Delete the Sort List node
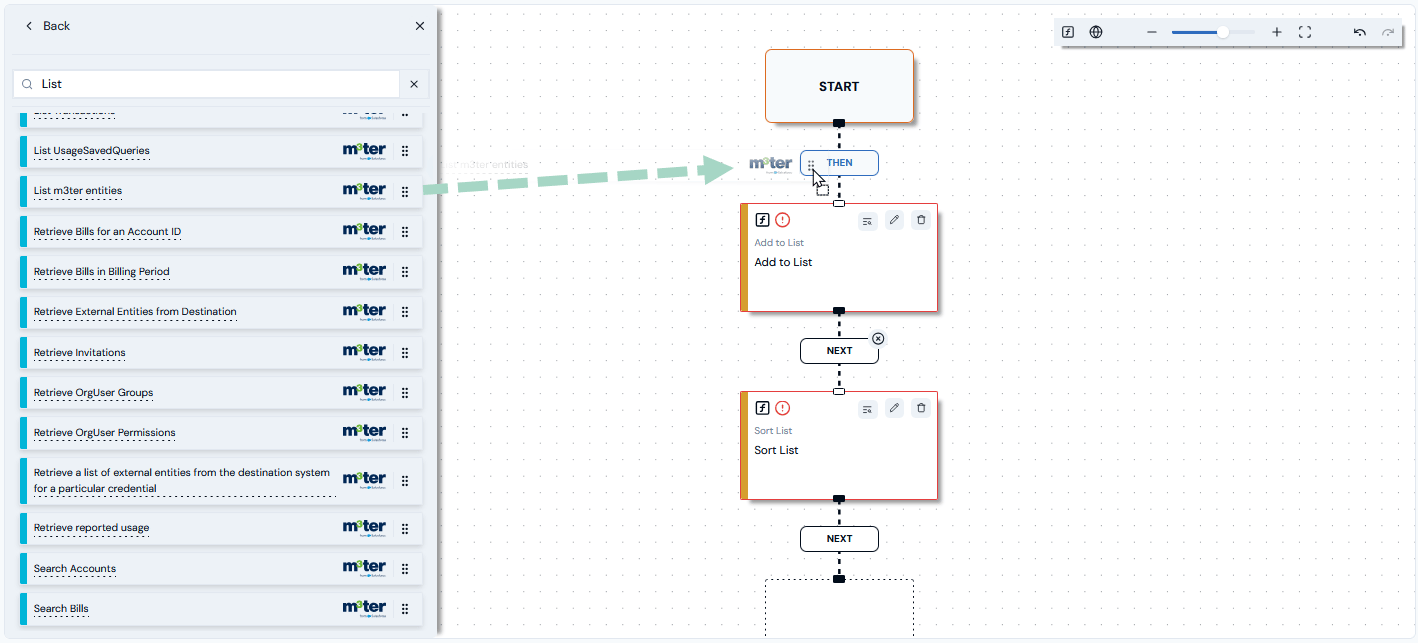This screenshot has height=643, width=1418. tap(922, 408)
